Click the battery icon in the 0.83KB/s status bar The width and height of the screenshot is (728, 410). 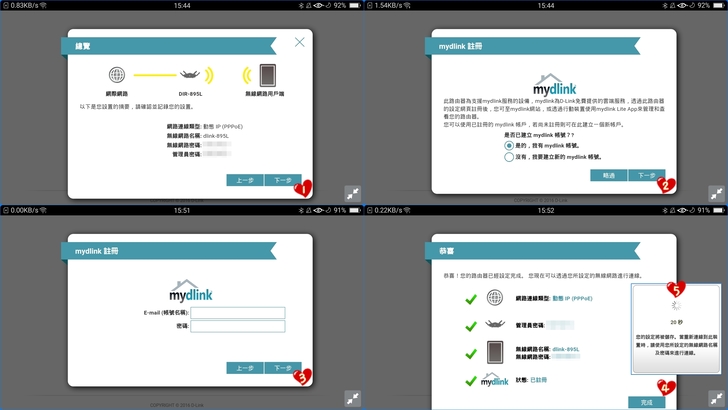click(355, 6)
